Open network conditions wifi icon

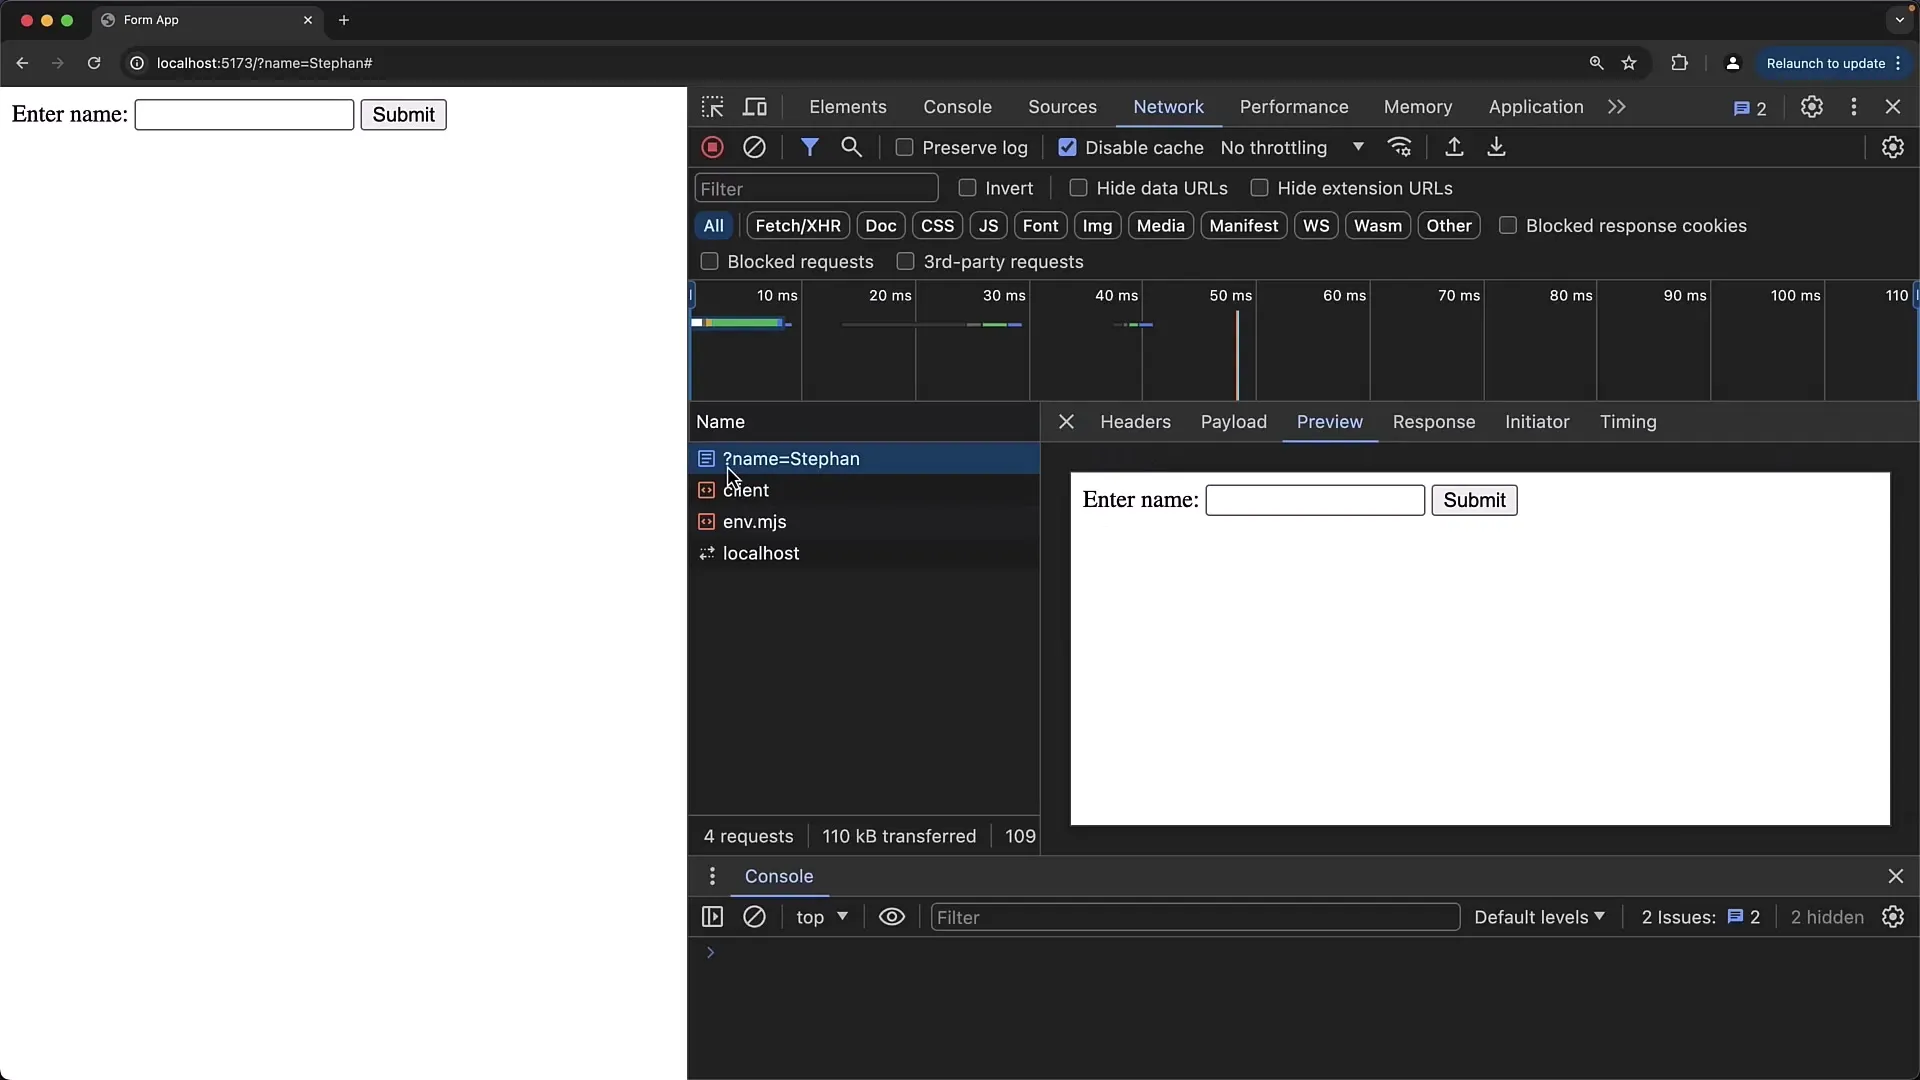click(1400, 147)
